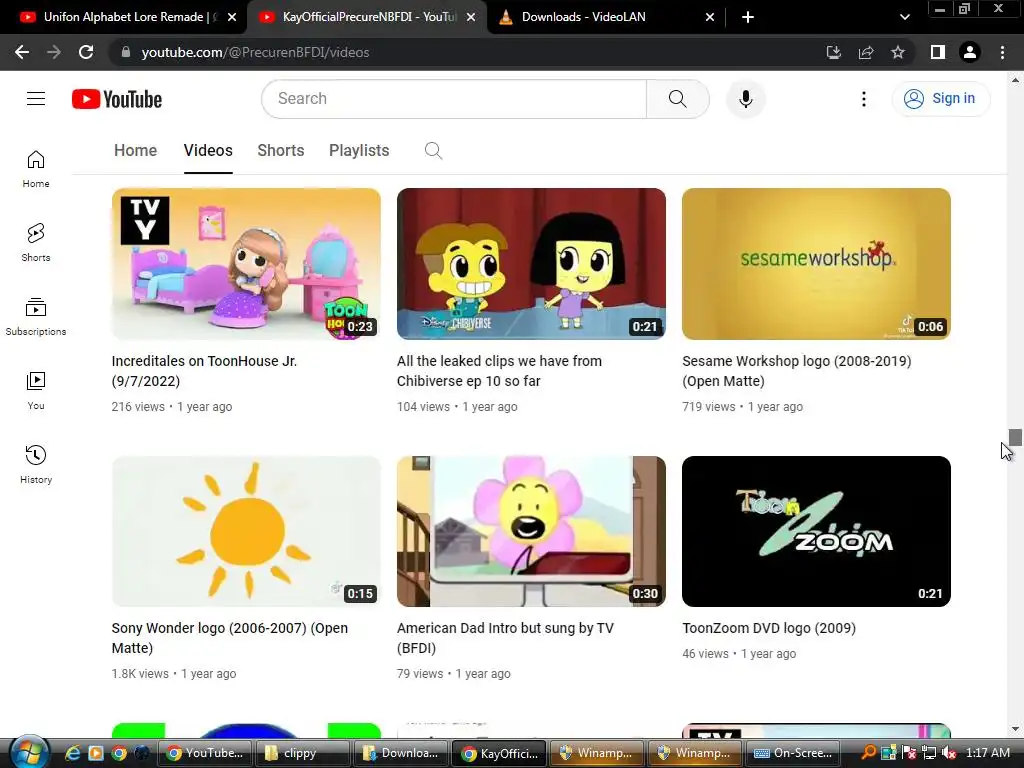Click scrollbar down arrow
This screenshot has width=1024, height=768.
pyautogui.click(x=1015, y=729)
